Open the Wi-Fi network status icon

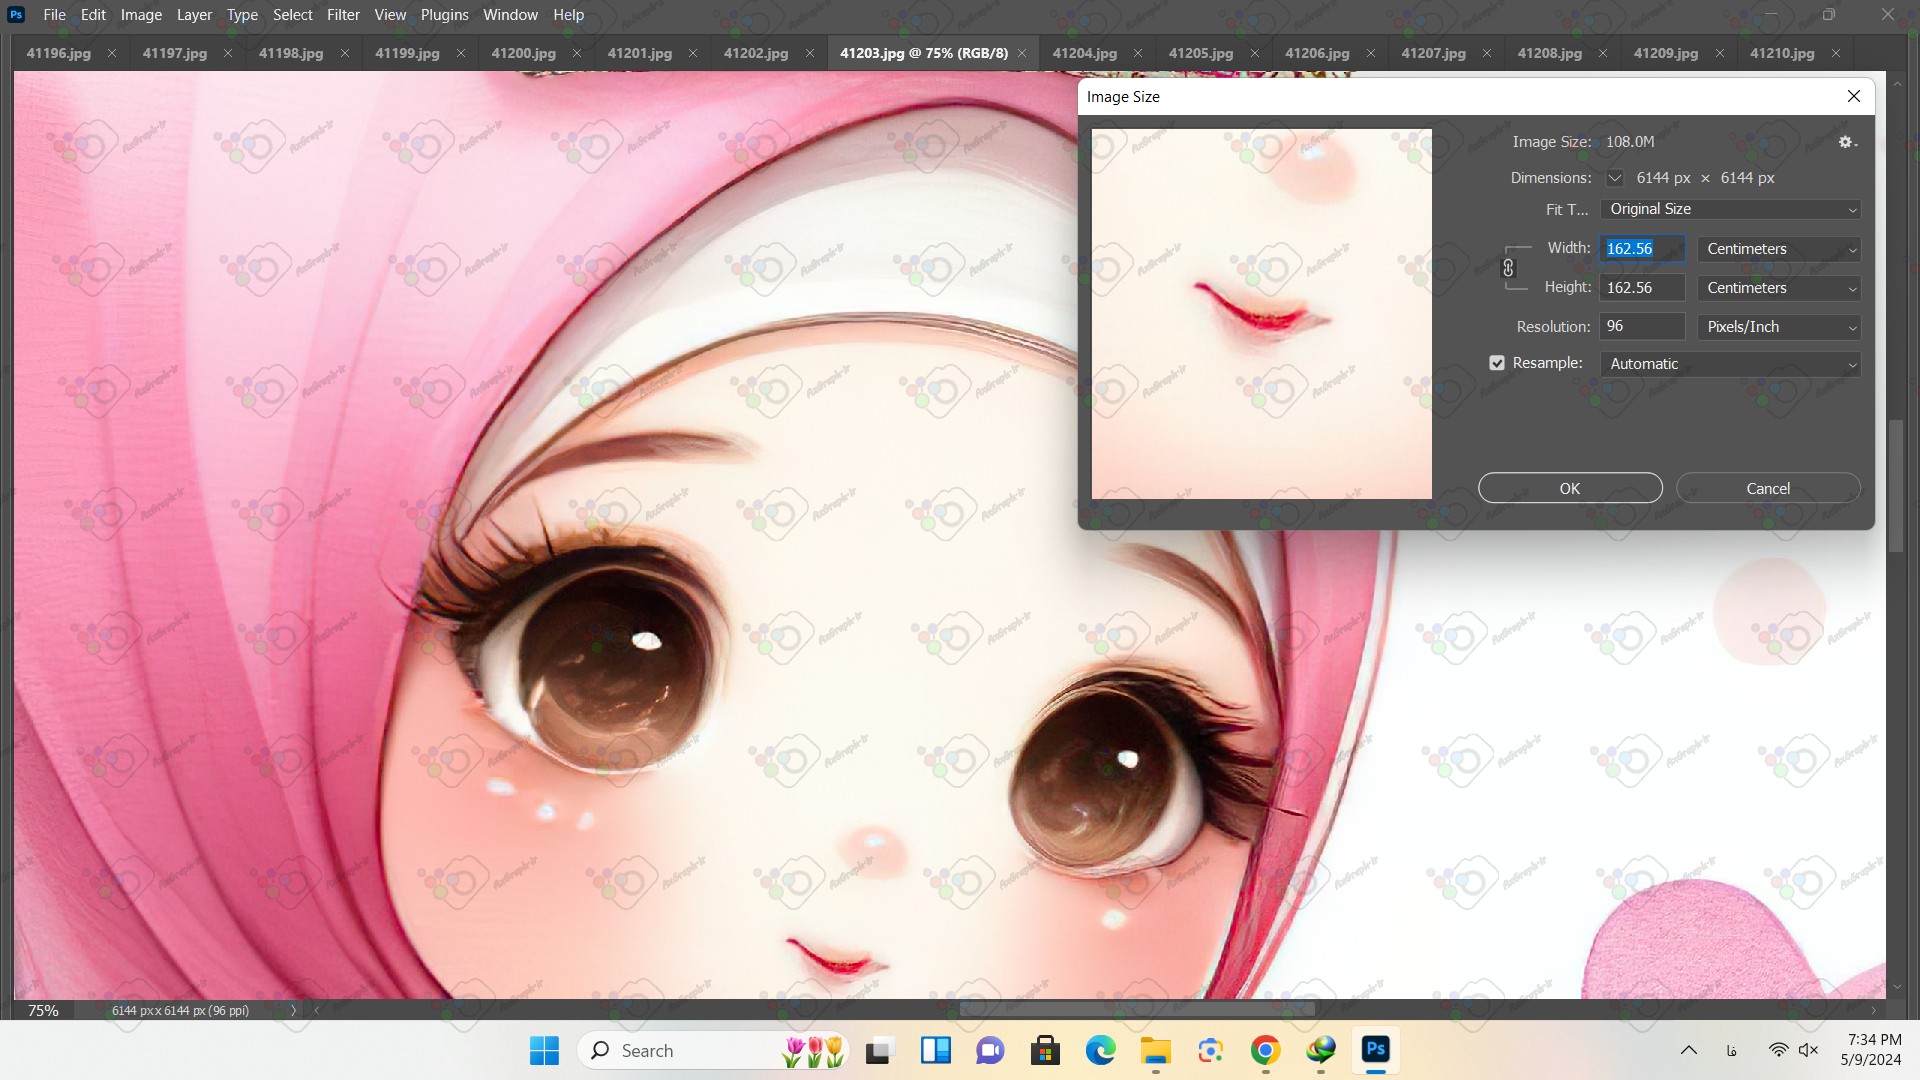1778,1050
